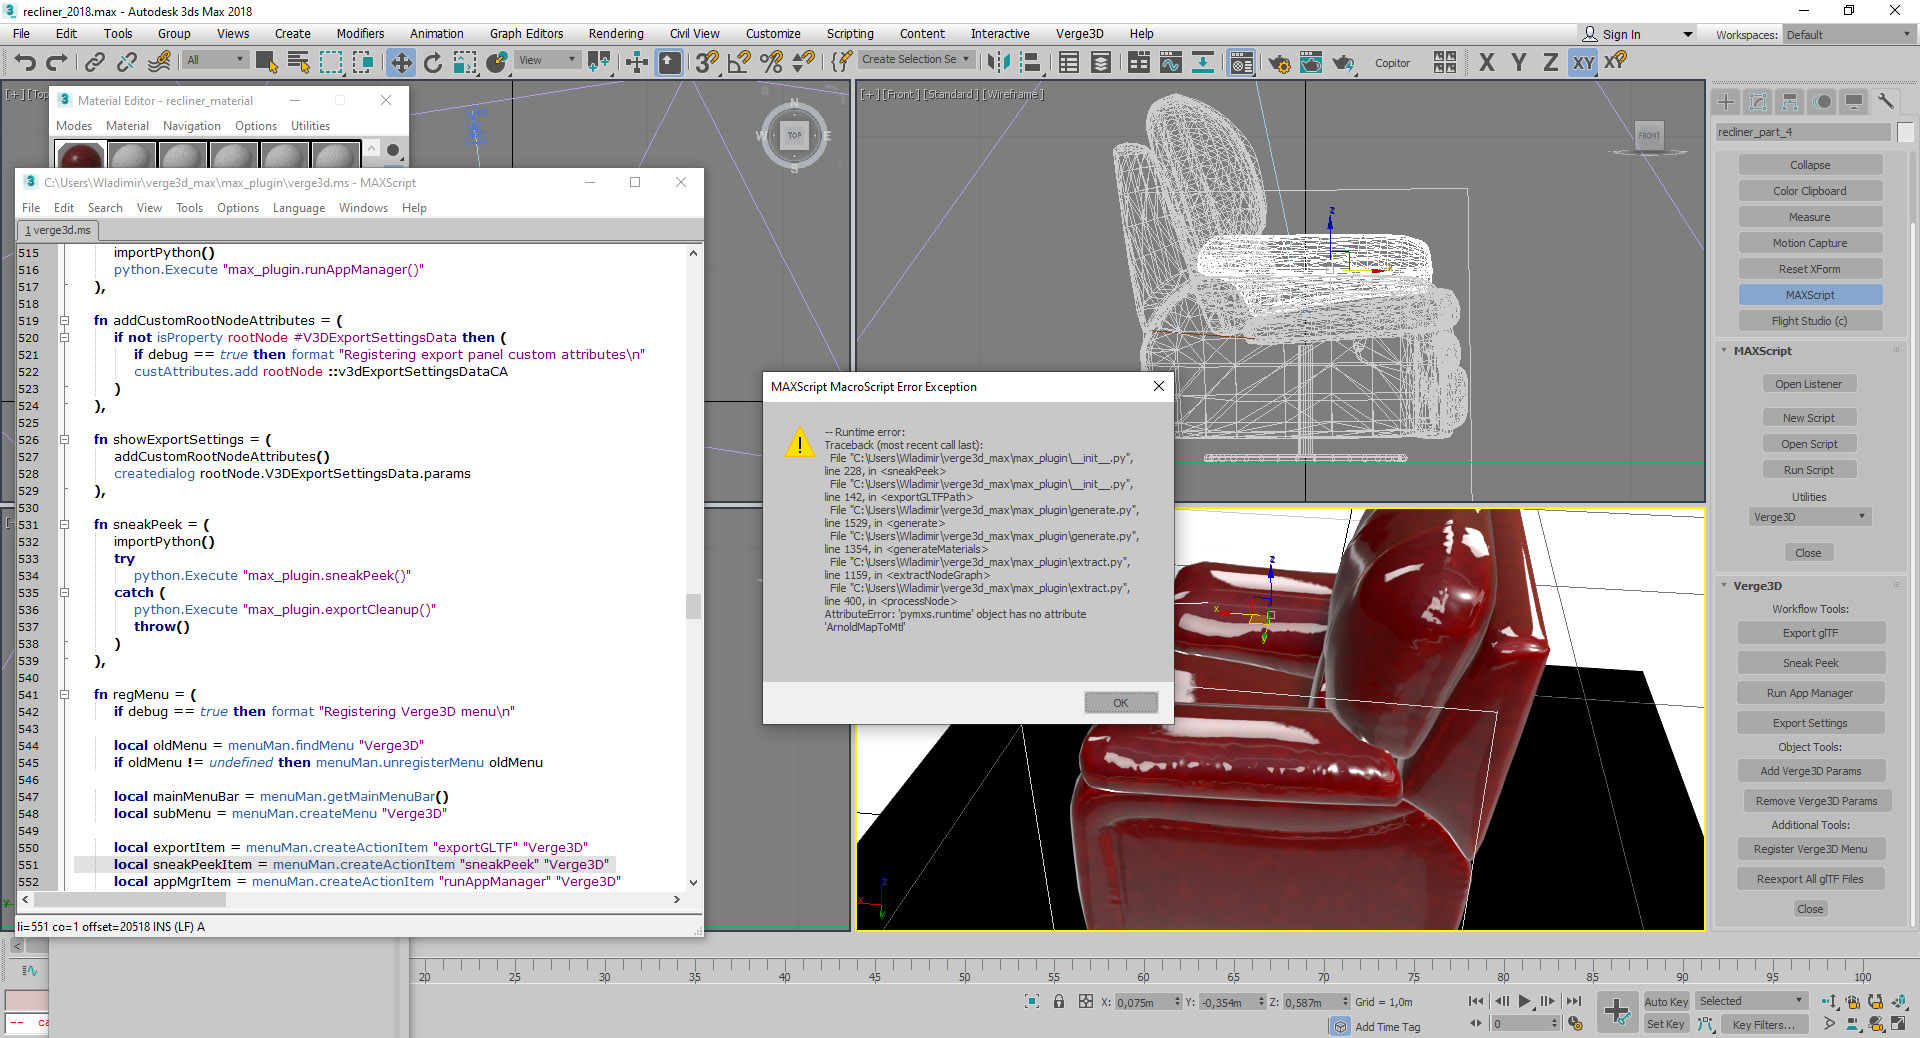The height and width of the screenshot is (1038, 1920).
Task: Click the Sneak Peek button
Action: (x=1810, y=663)
